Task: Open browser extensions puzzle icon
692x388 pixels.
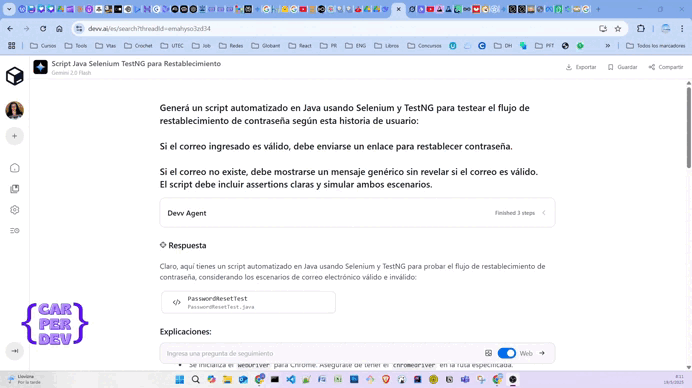Action: (x=641, y=28)
